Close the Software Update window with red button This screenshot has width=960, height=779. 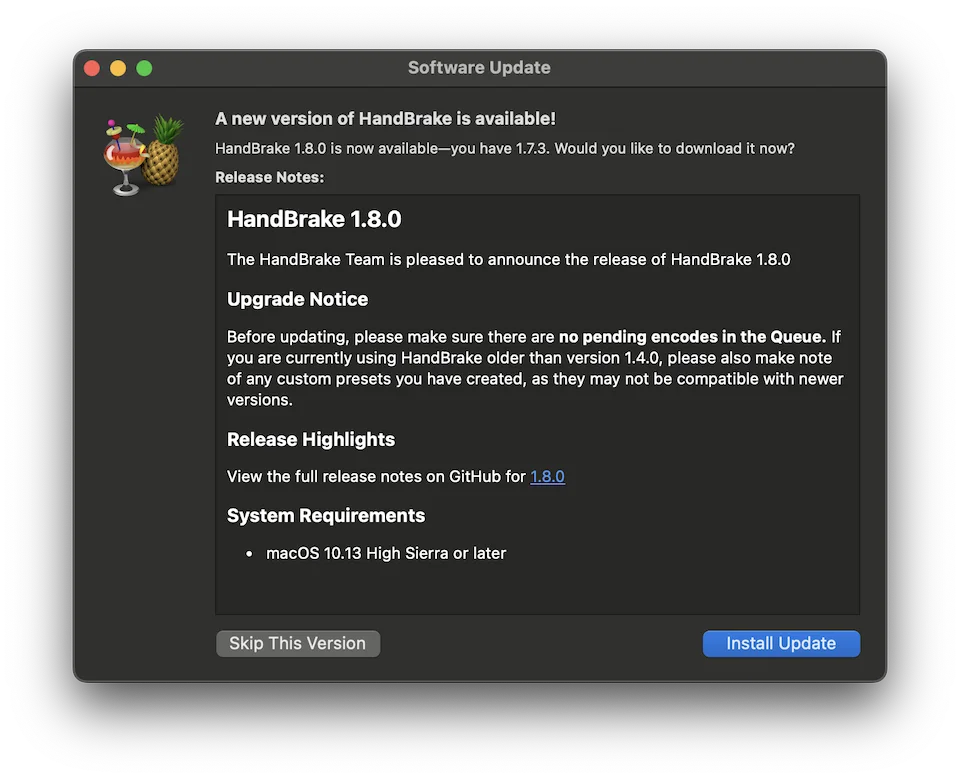coord(92,68)
